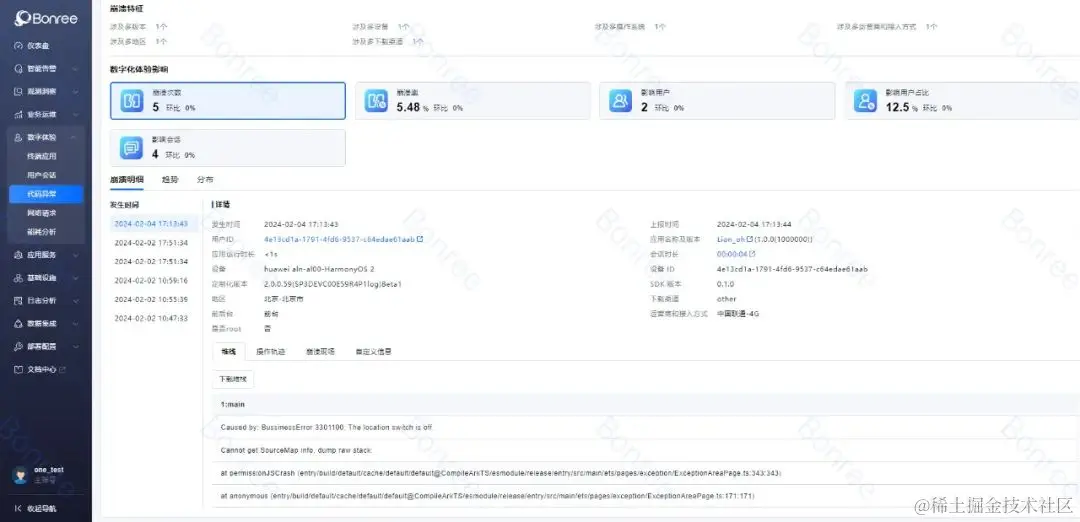Click the external-link icon after the user ID
This screenshot has width=1080, height=522.
(419, 240)
